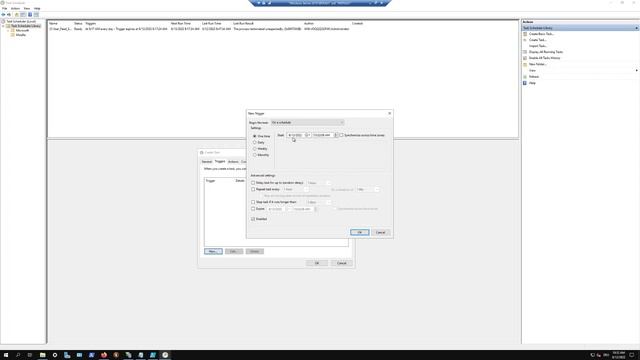Open the Action menu
Screen dimensions: 640x360
tap(15, 8)
